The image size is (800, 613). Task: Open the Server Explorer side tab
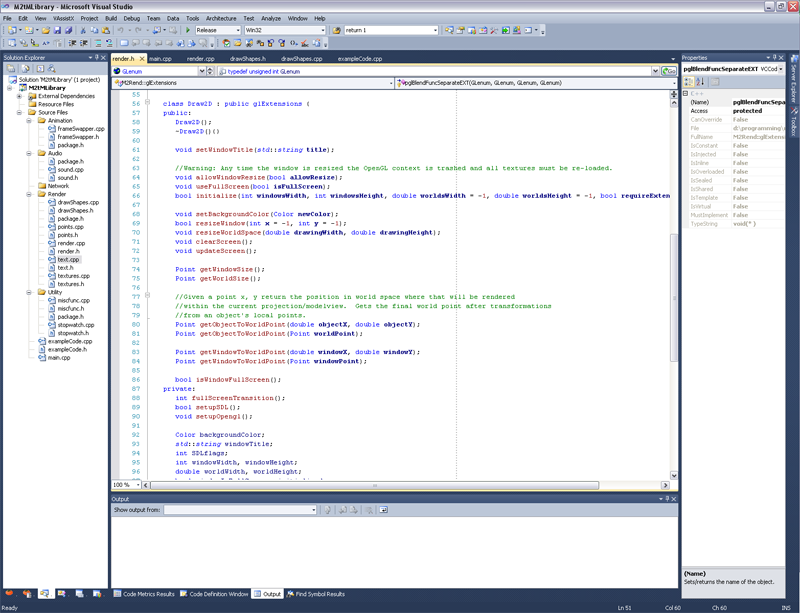click(793, 81)
